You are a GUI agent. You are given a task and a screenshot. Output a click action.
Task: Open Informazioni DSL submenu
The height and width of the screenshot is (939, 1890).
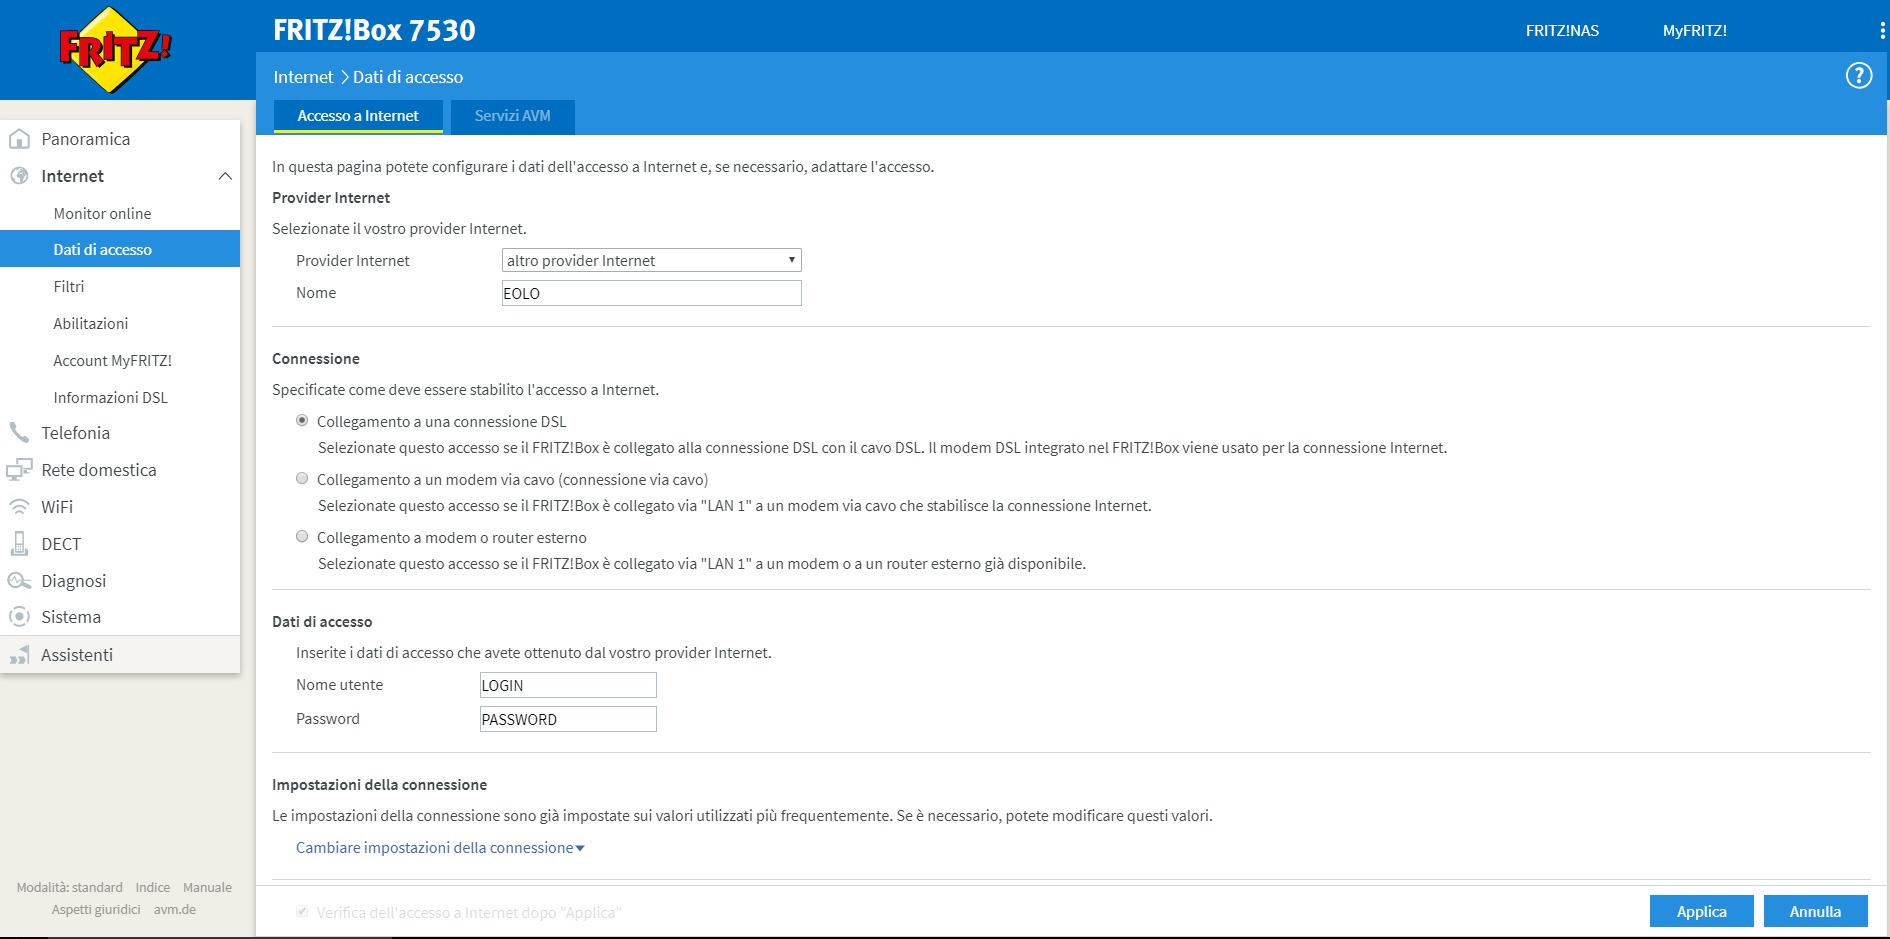110,397
